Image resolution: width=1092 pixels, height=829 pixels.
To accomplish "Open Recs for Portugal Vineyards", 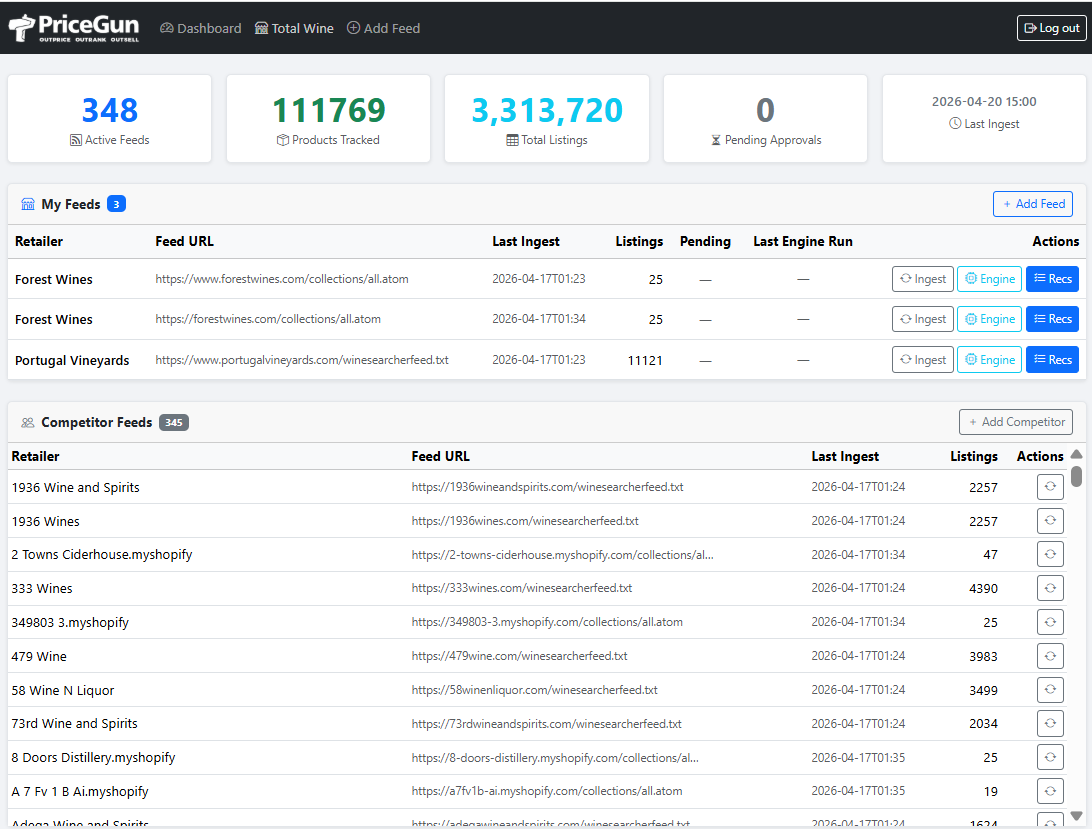I will (x=1052, y=359).
